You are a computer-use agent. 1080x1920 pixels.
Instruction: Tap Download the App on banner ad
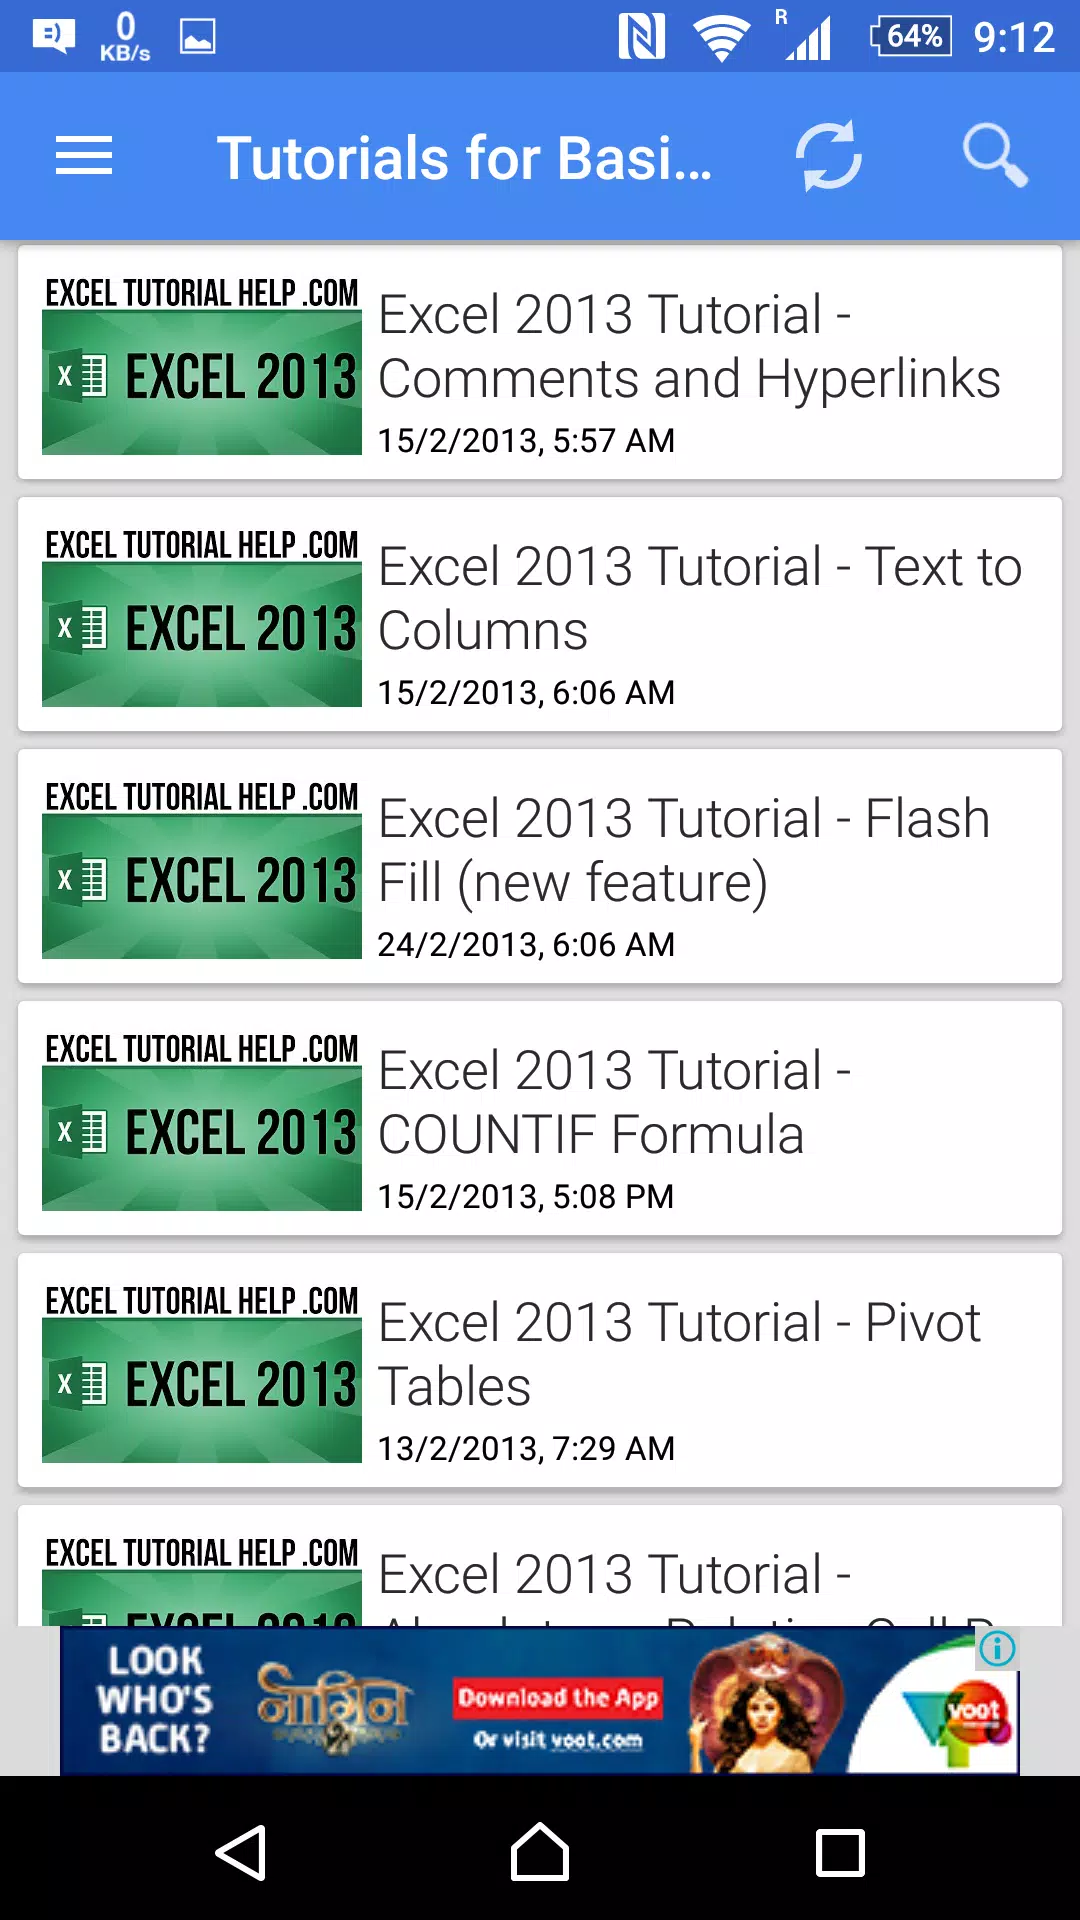(x=558, y=1697)
